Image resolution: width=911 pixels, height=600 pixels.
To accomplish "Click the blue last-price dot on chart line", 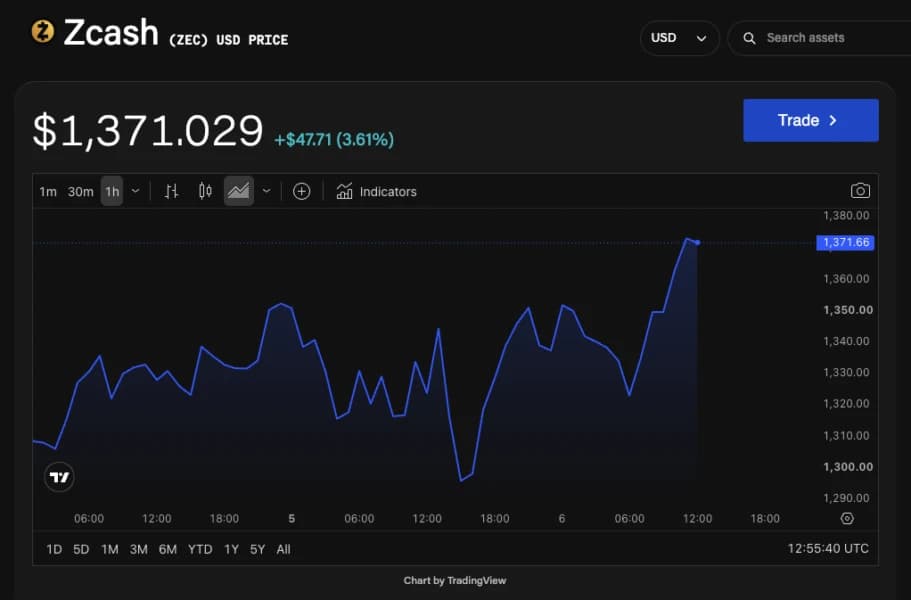I will [697, 243].
